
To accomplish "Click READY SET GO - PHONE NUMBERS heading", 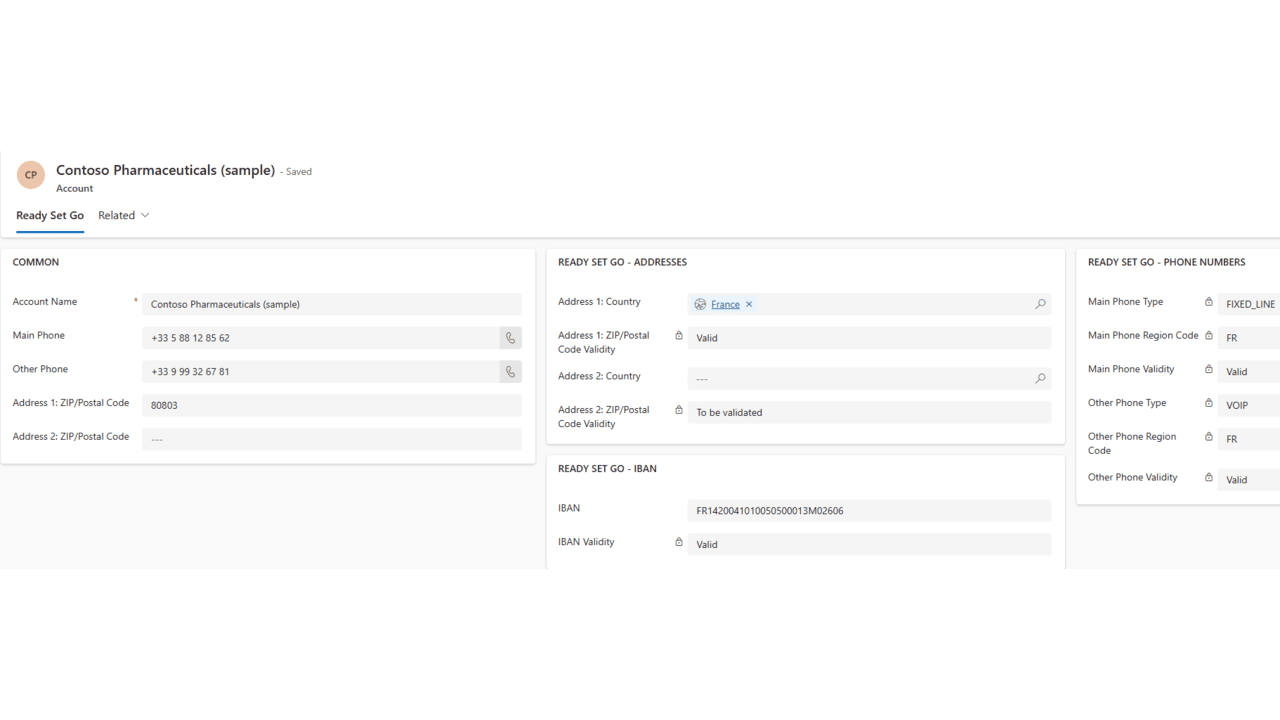I will (1166, 262).
